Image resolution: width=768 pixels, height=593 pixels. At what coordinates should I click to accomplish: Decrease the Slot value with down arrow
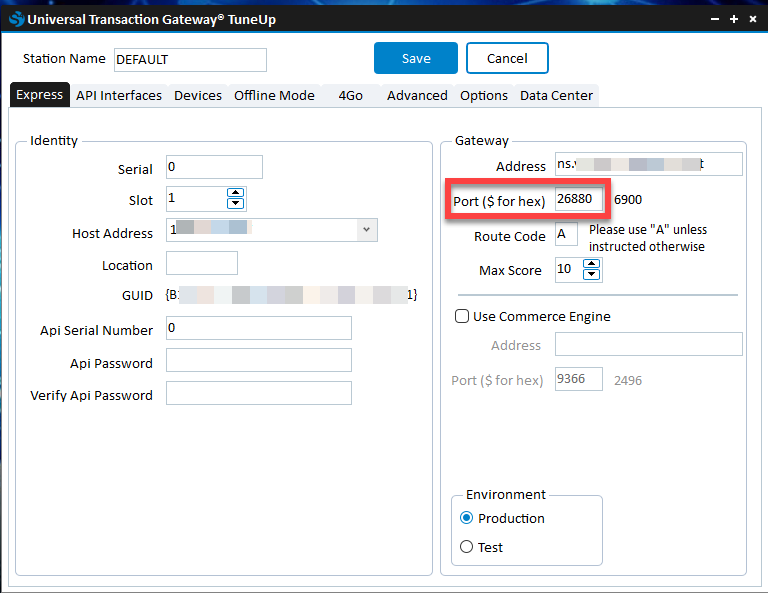click(235, 204)
